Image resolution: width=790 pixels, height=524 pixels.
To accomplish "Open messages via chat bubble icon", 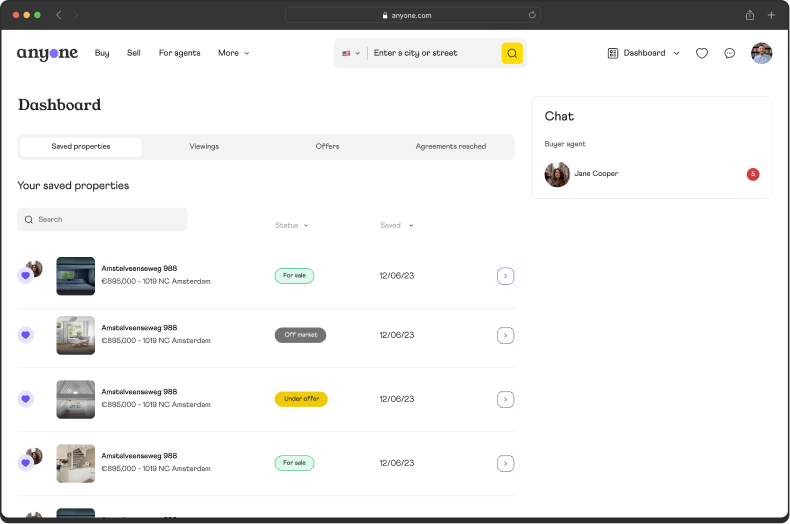I will point(730,53).
